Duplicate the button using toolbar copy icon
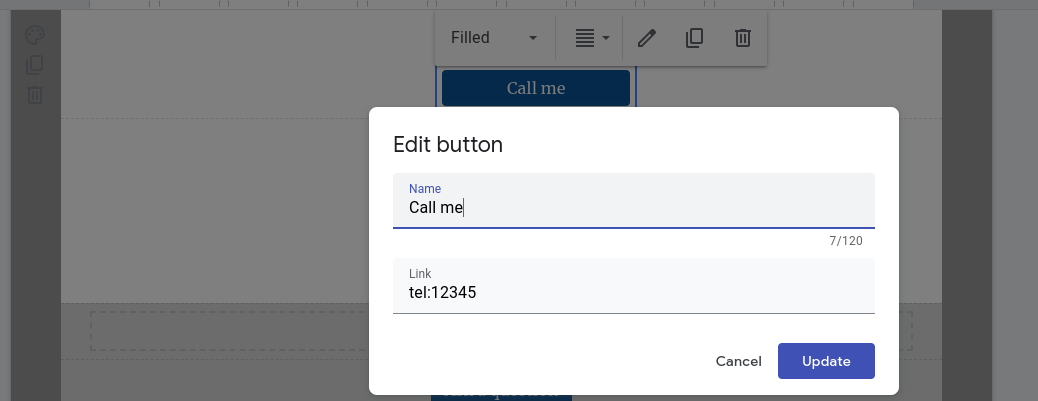The image size is (1038, 401). click(x=695, y=38)
